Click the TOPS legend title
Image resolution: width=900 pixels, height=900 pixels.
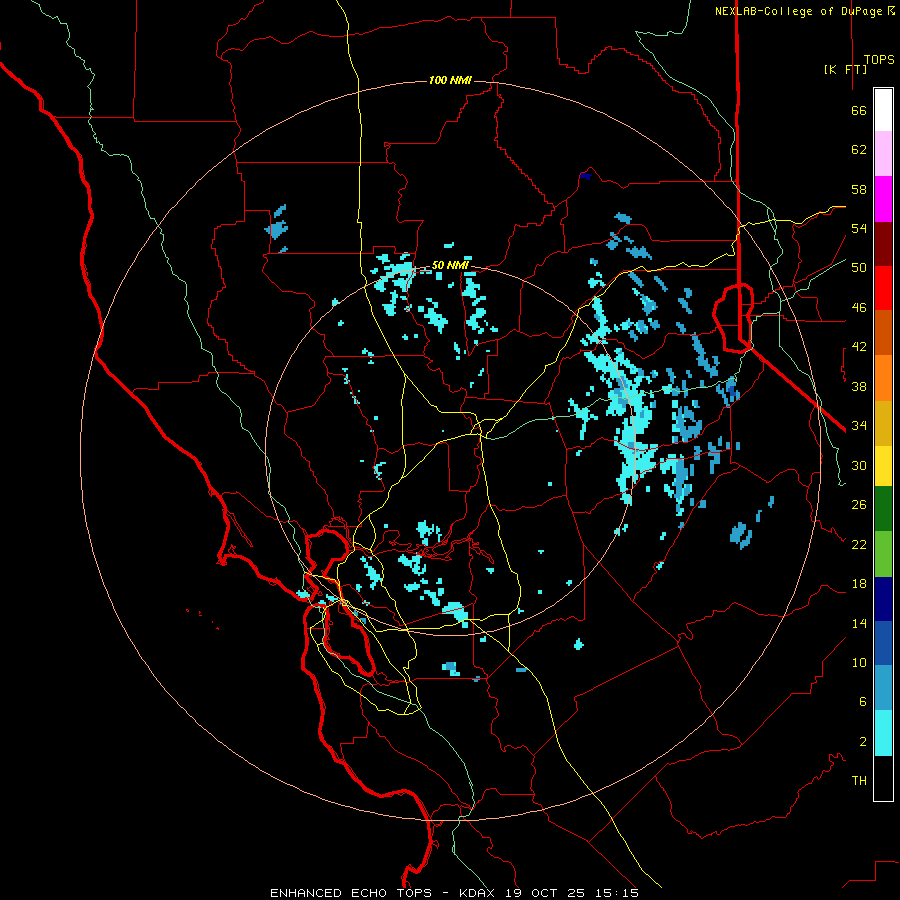[x=879, y=60]
